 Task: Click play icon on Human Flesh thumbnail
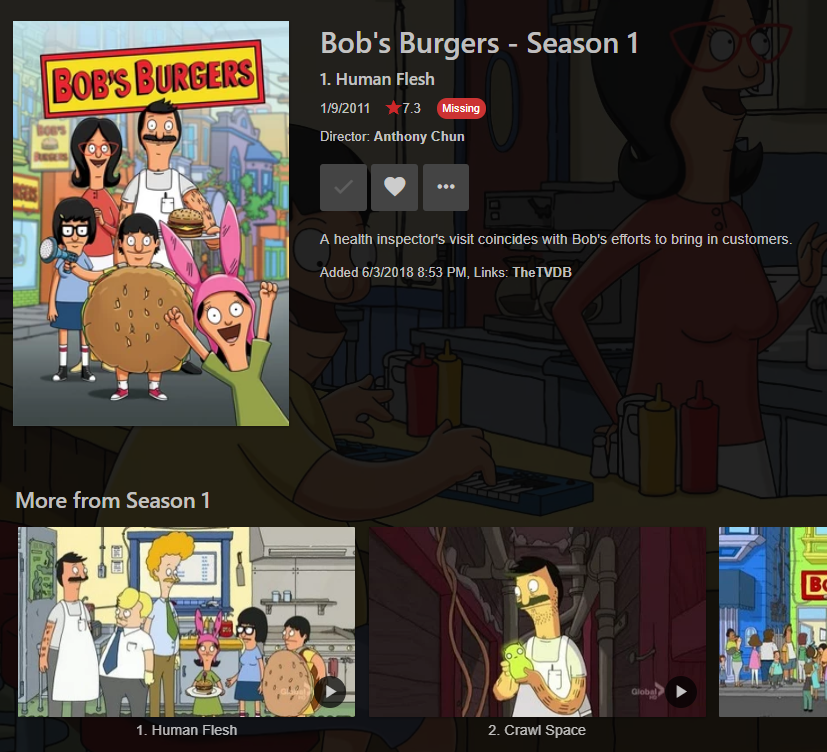pyautogui.click(x=331, y=691)
